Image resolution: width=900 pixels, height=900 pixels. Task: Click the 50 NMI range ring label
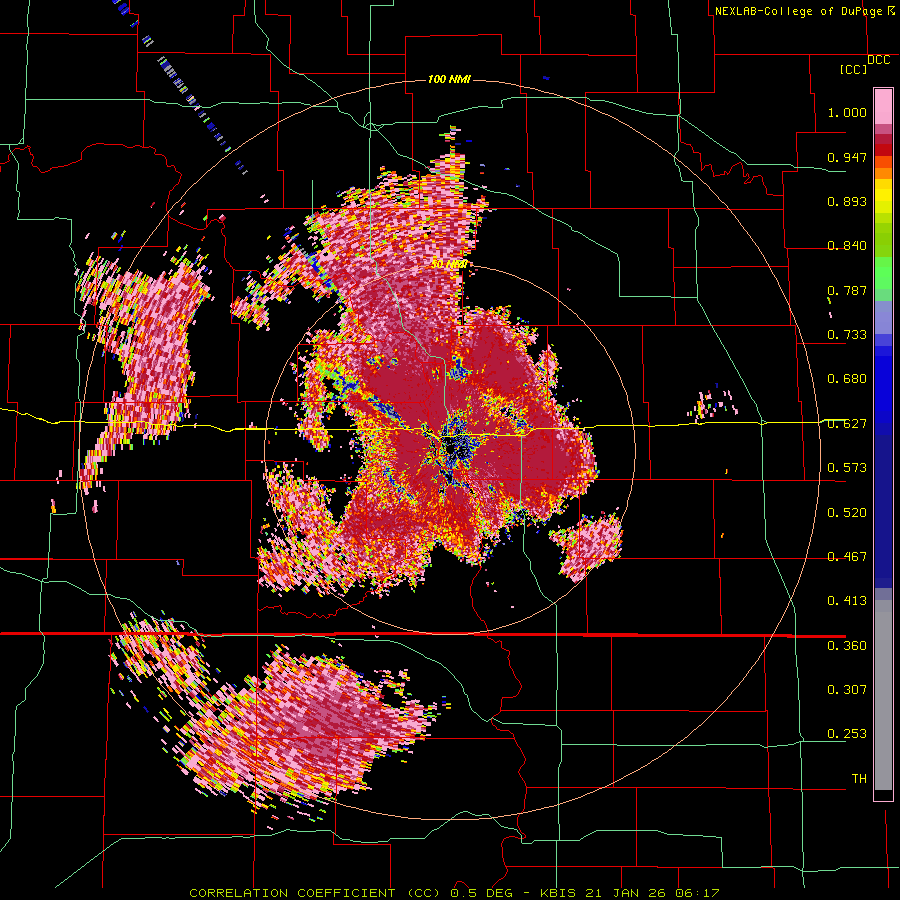[x=449, y=265]
